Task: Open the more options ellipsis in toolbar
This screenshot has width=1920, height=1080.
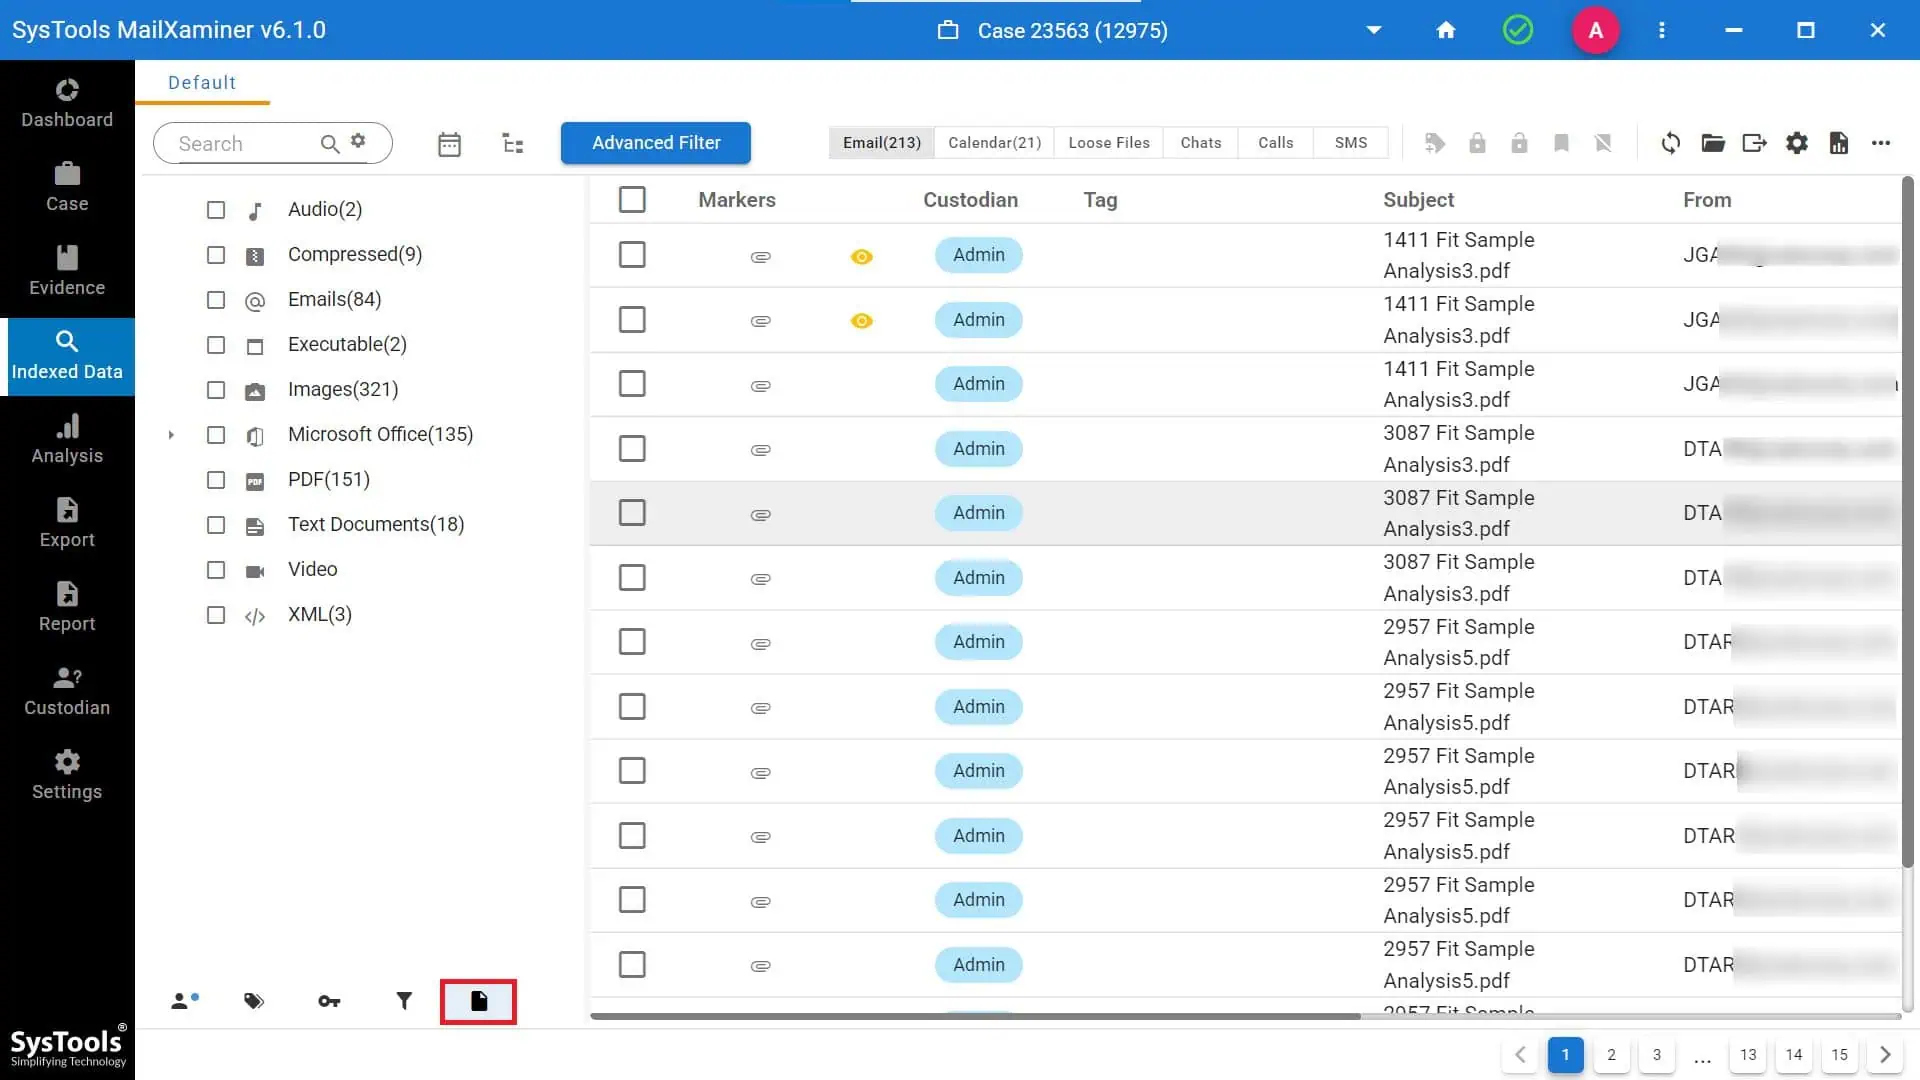Action: pyautogui.click(x=1881, y=143)
